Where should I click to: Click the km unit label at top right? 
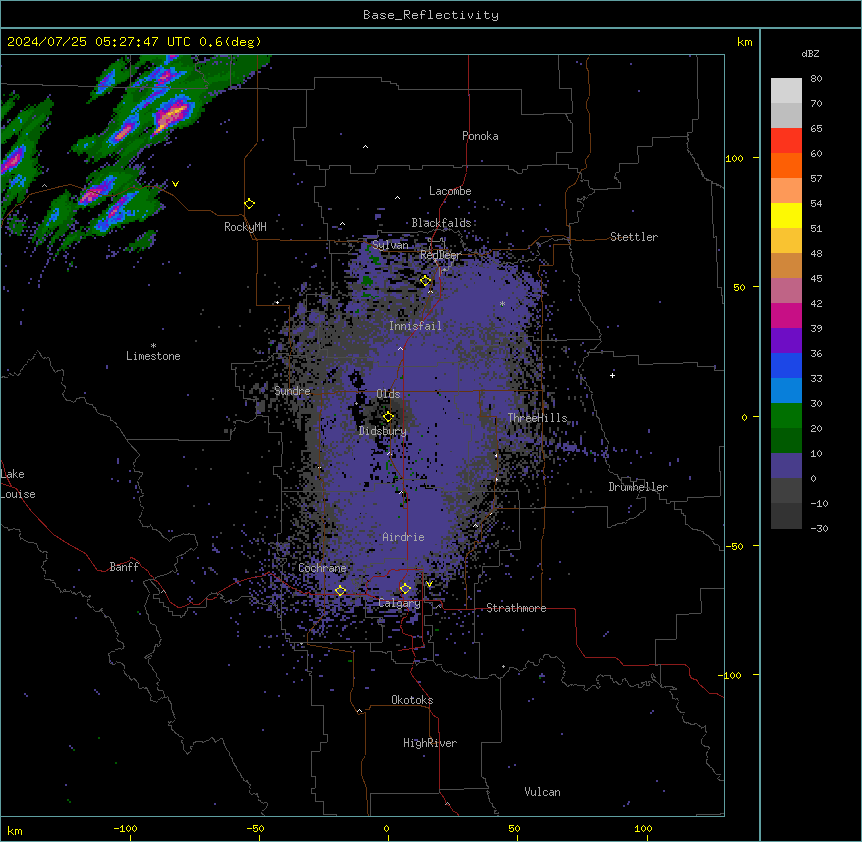(744, 42)
